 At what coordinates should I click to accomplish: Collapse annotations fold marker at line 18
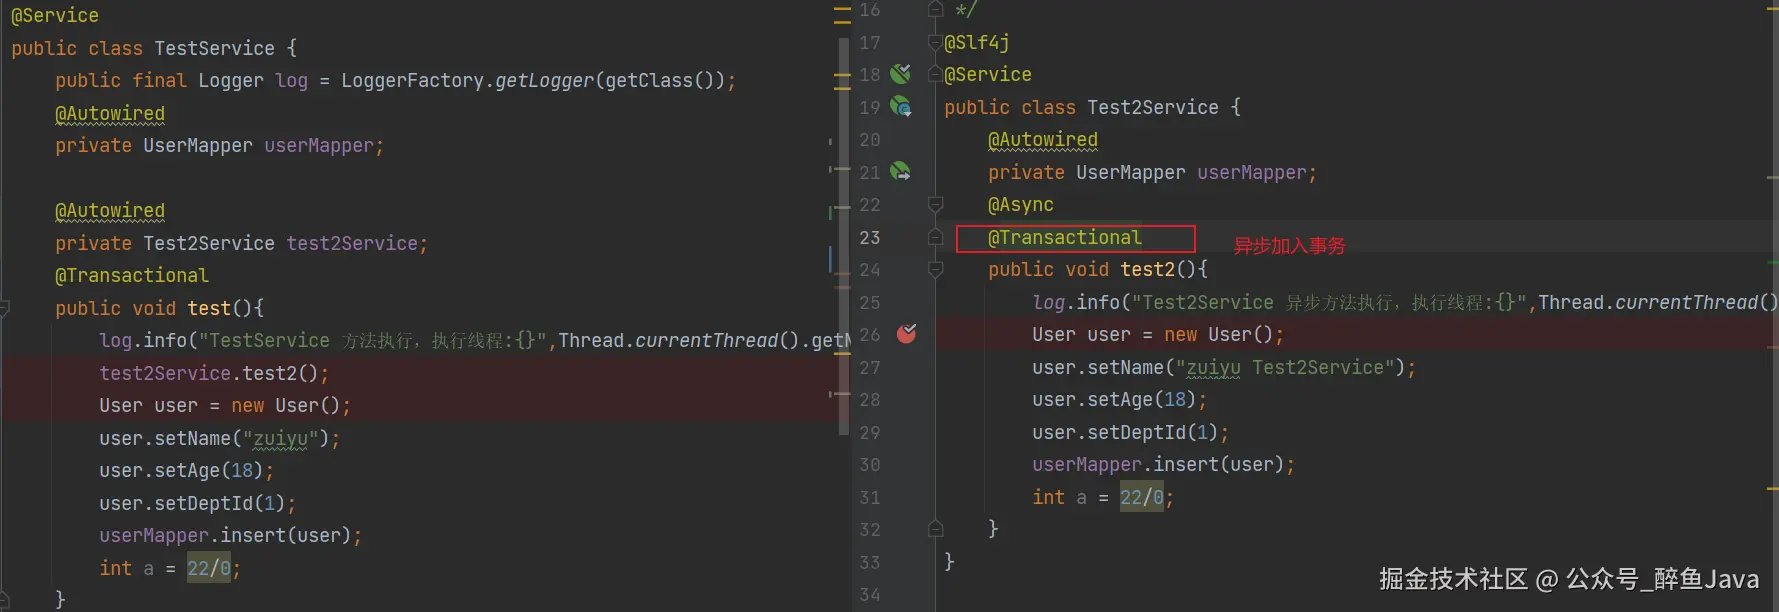tap(936, 74)
